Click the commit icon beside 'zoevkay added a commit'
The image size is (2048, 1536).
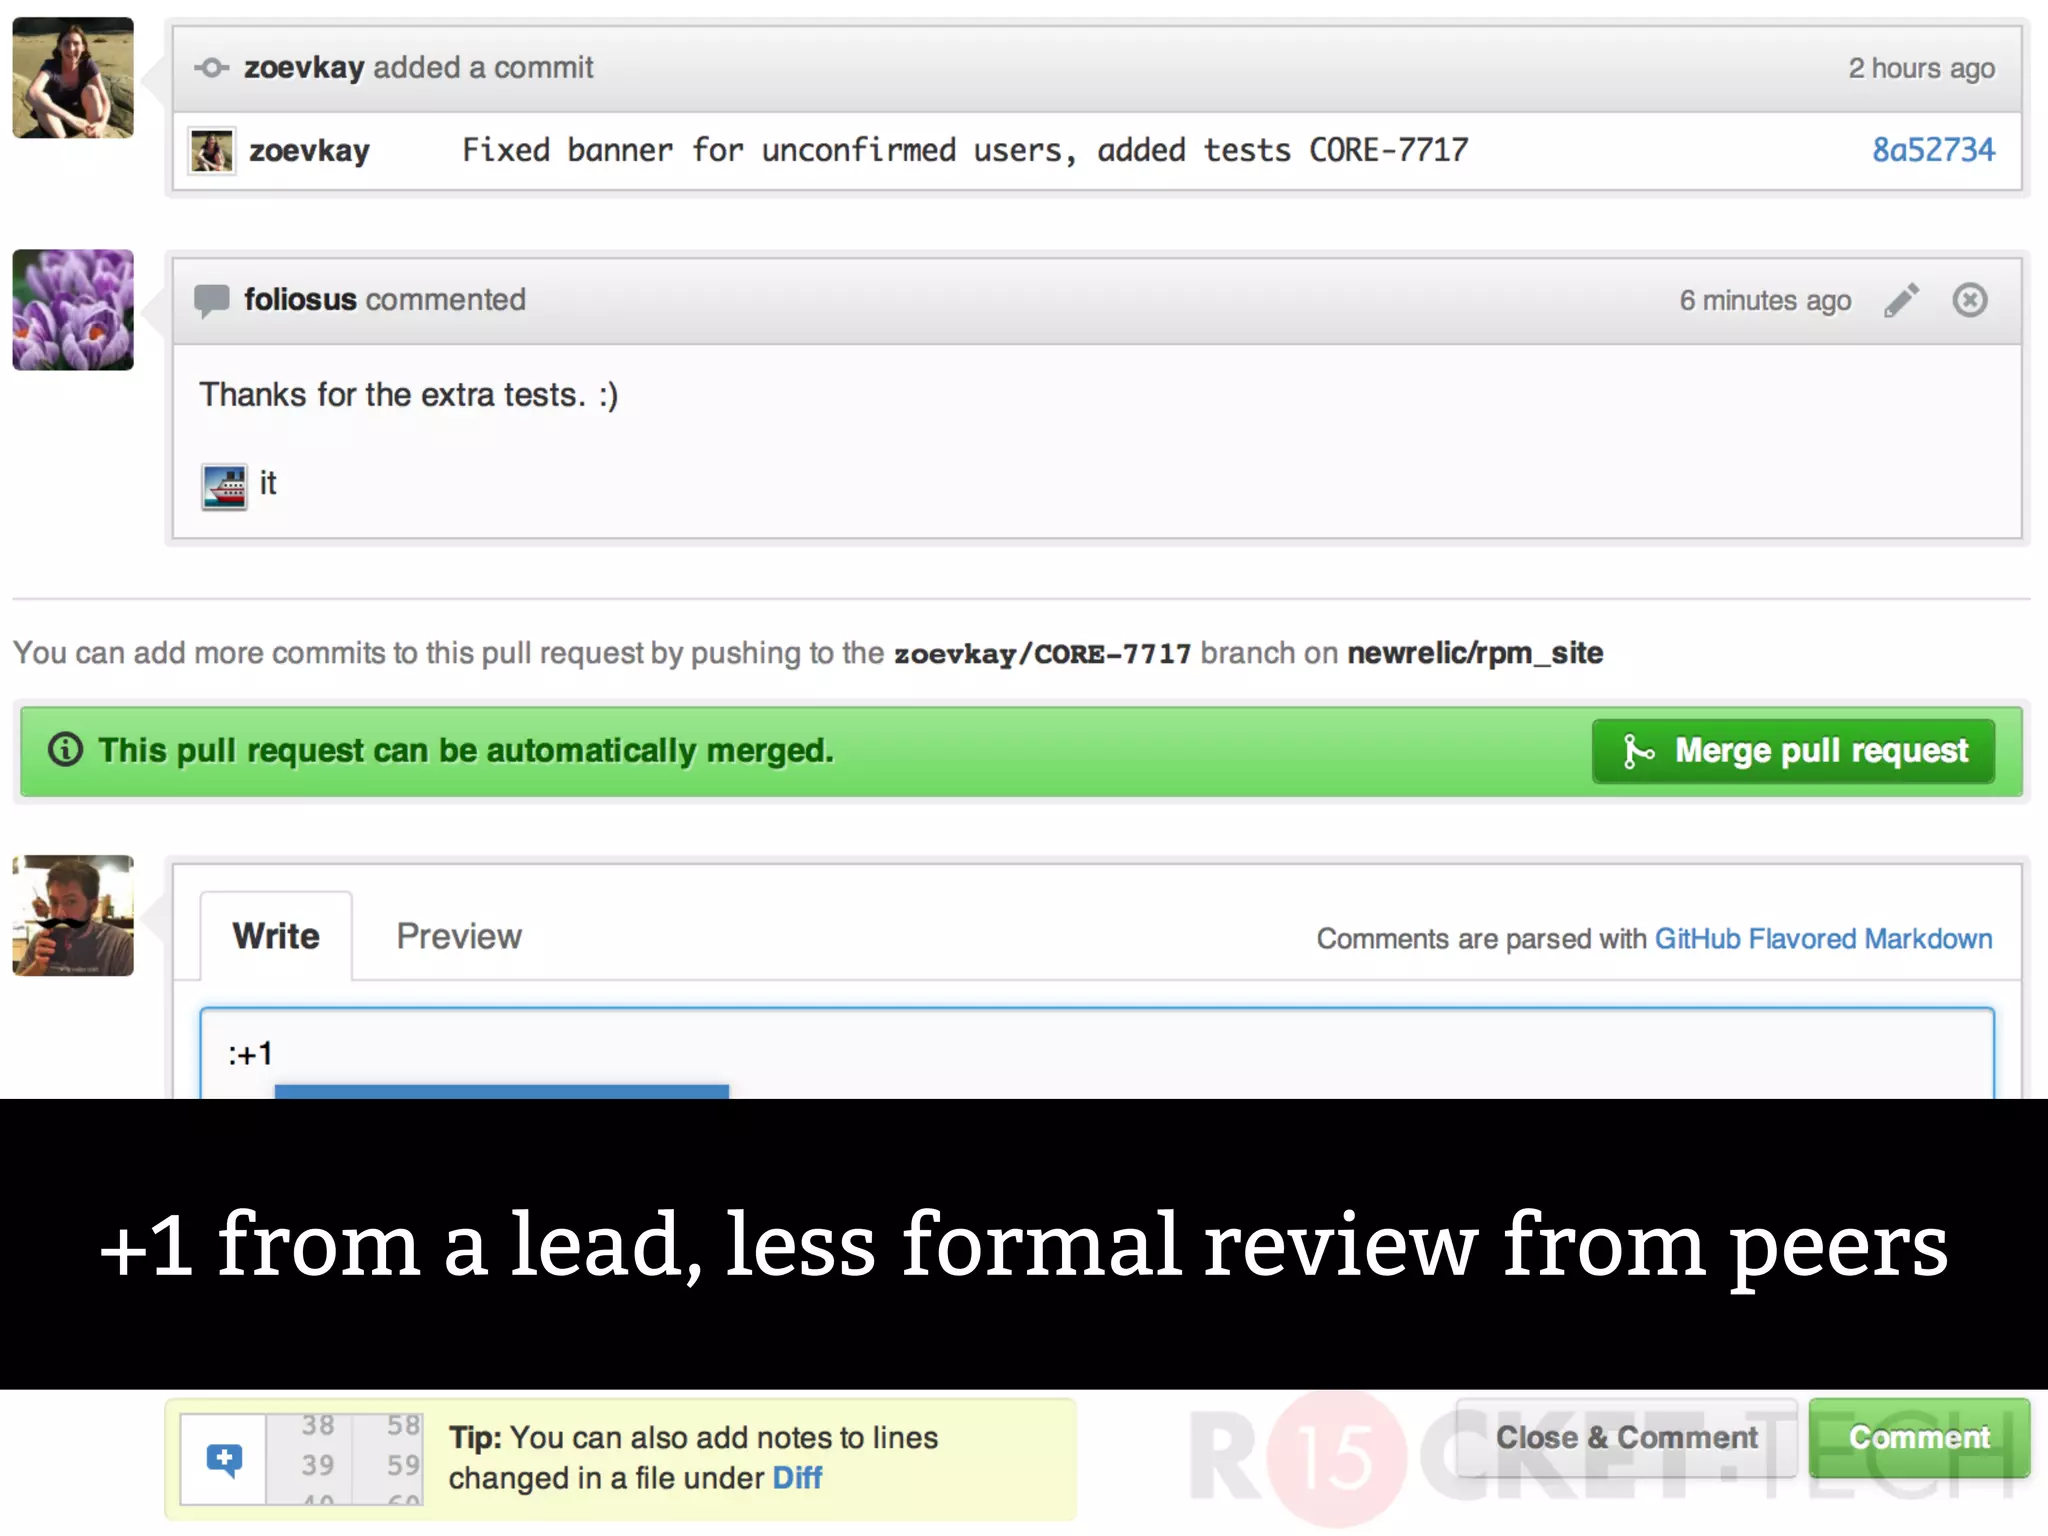coord(211,68)
